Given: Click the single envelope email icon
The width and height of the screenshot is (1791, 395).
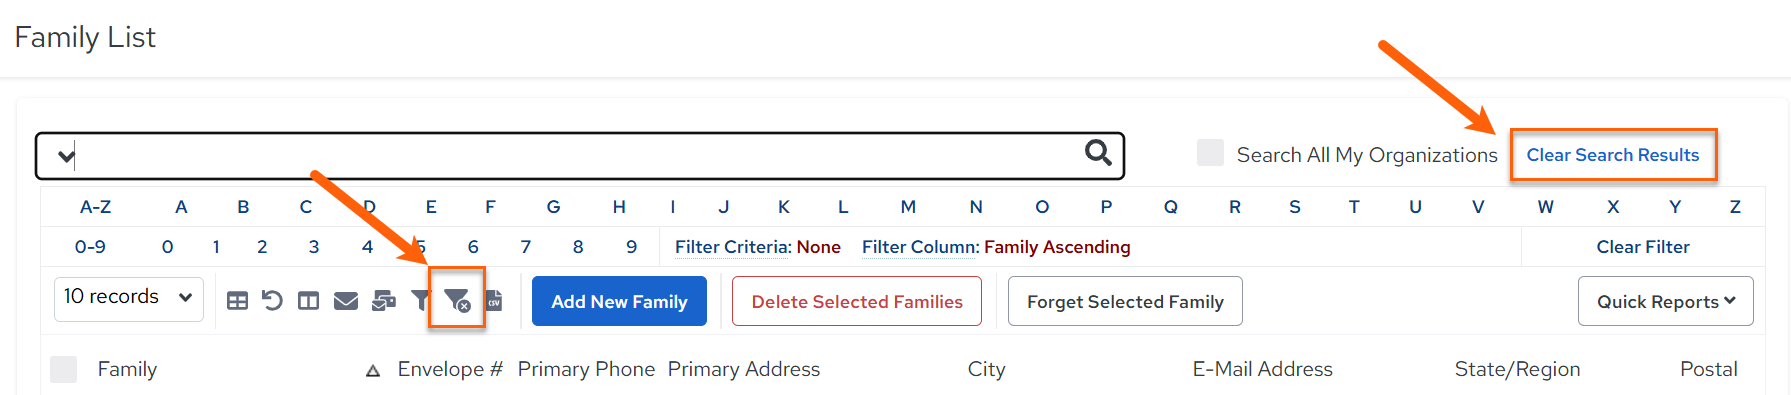Looking at the screenshot, I should pos(346,301).
